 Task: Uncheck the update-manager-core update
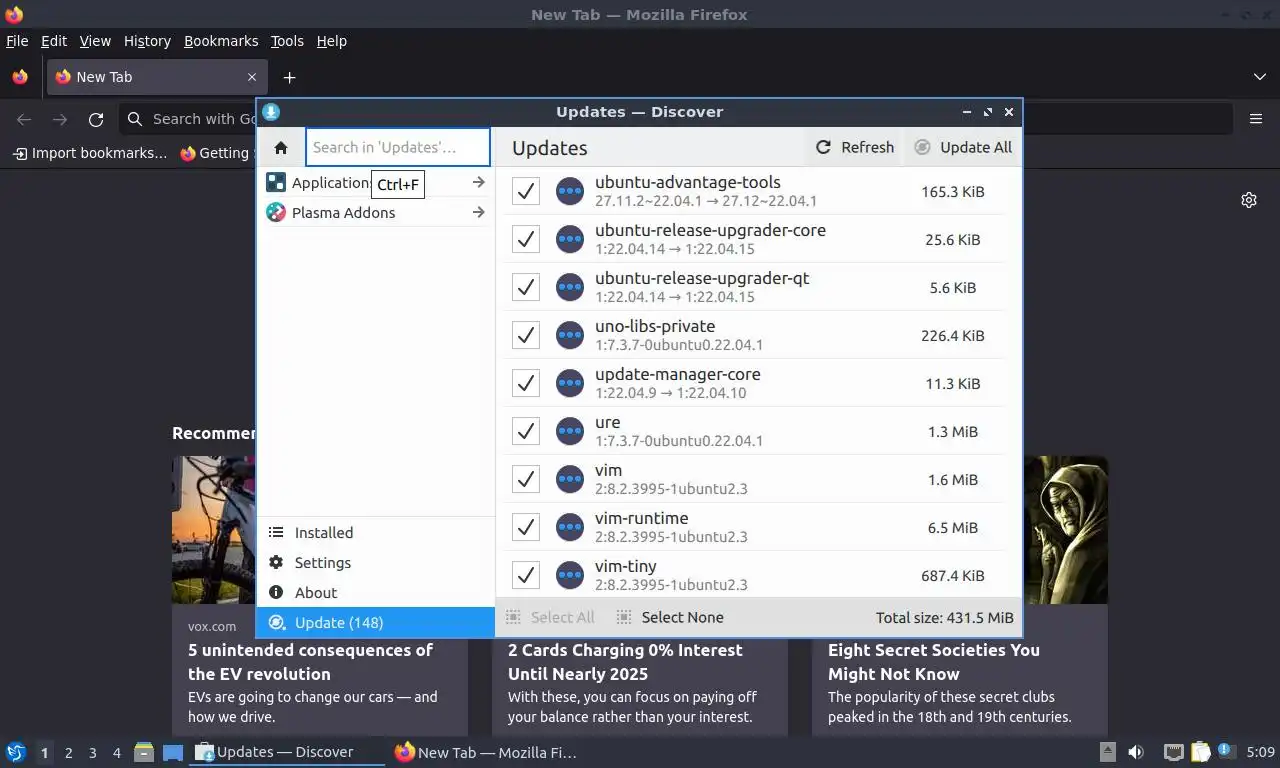(x=526, y=383)
